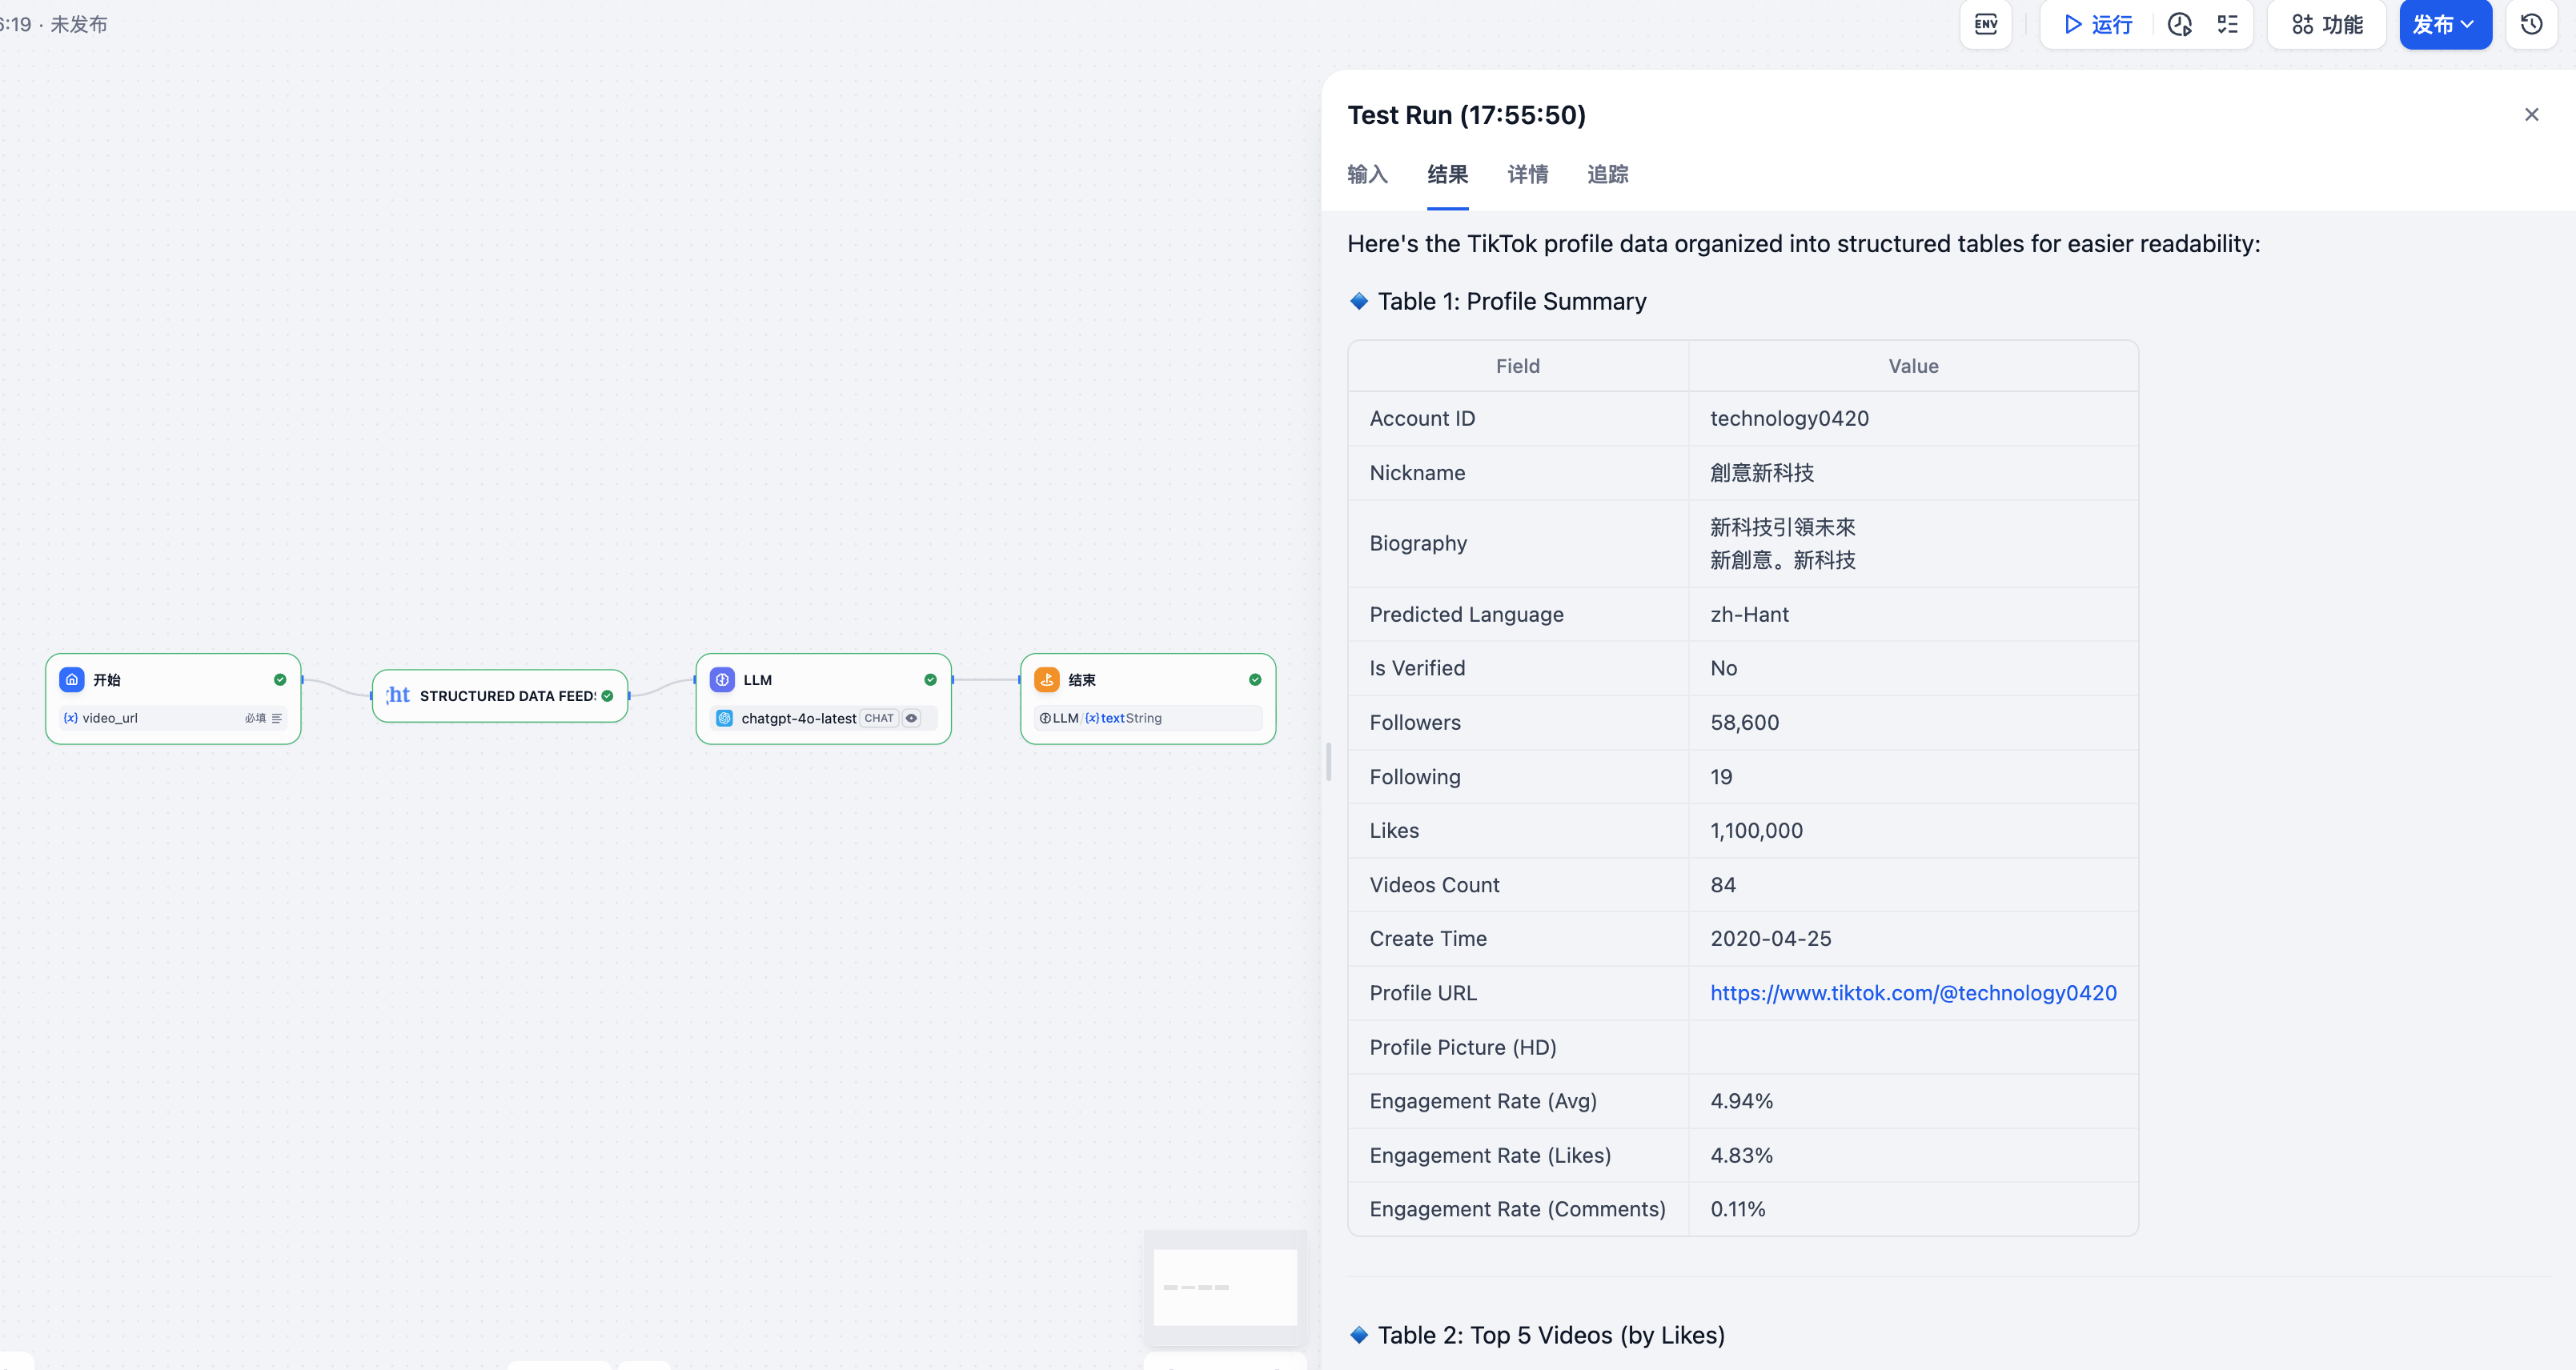Click the Create Time value 2020-04-25
2576x1370 pixels.
1770,938
